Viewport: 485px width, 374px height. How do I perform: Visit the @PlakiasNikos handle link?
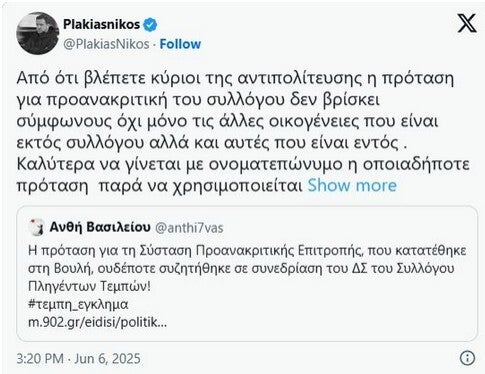(106, 44)
